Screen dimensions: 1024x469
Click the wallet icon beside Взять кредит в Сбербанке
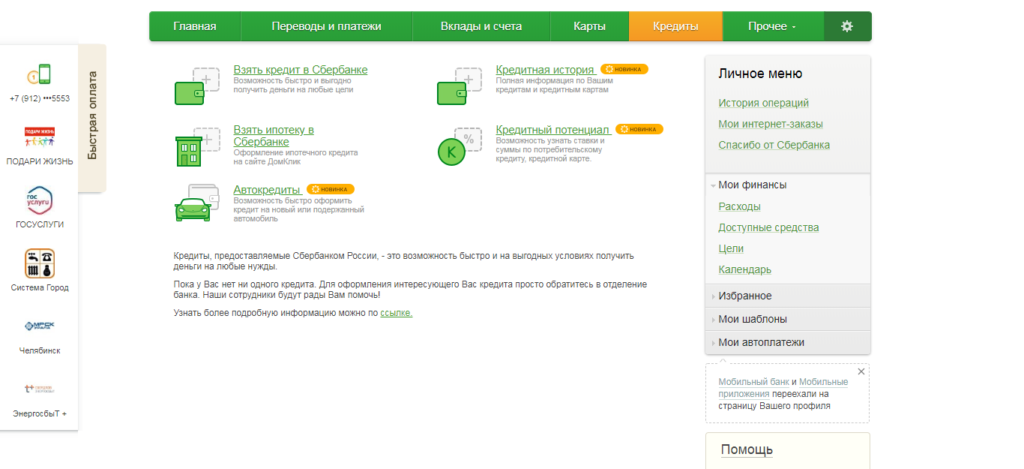[x=197, y=86]
